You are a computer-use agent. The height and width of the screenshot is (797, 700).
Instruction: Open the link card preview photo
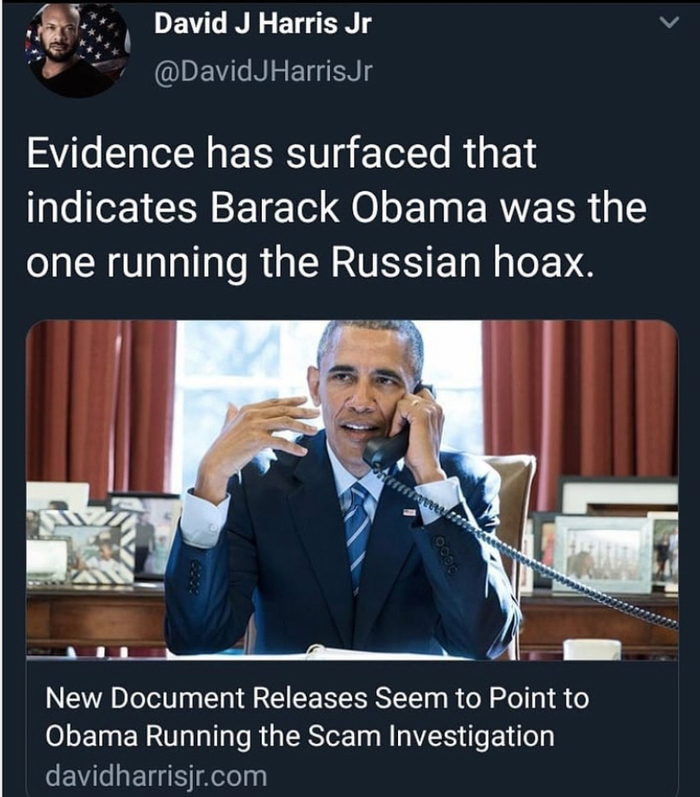pos(352,490)
